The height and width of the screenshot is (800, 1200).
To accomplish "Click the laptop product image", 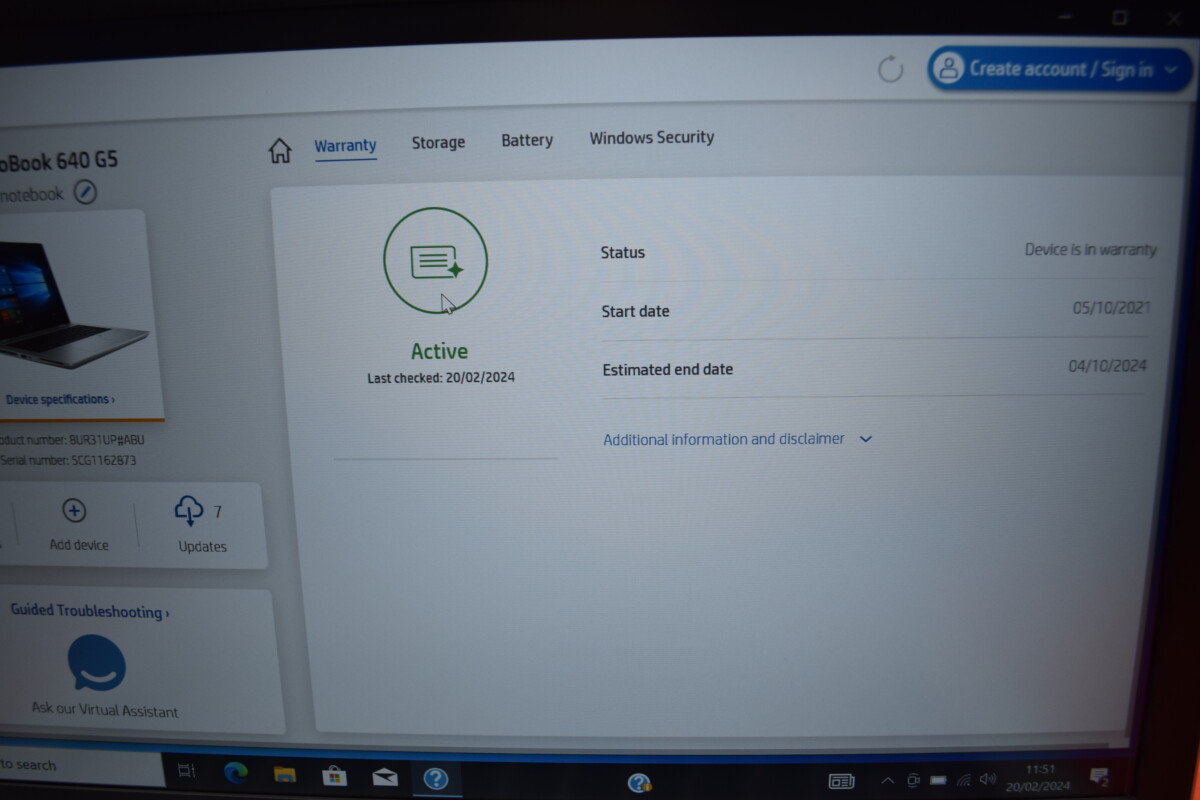I will tap(72, 305).
